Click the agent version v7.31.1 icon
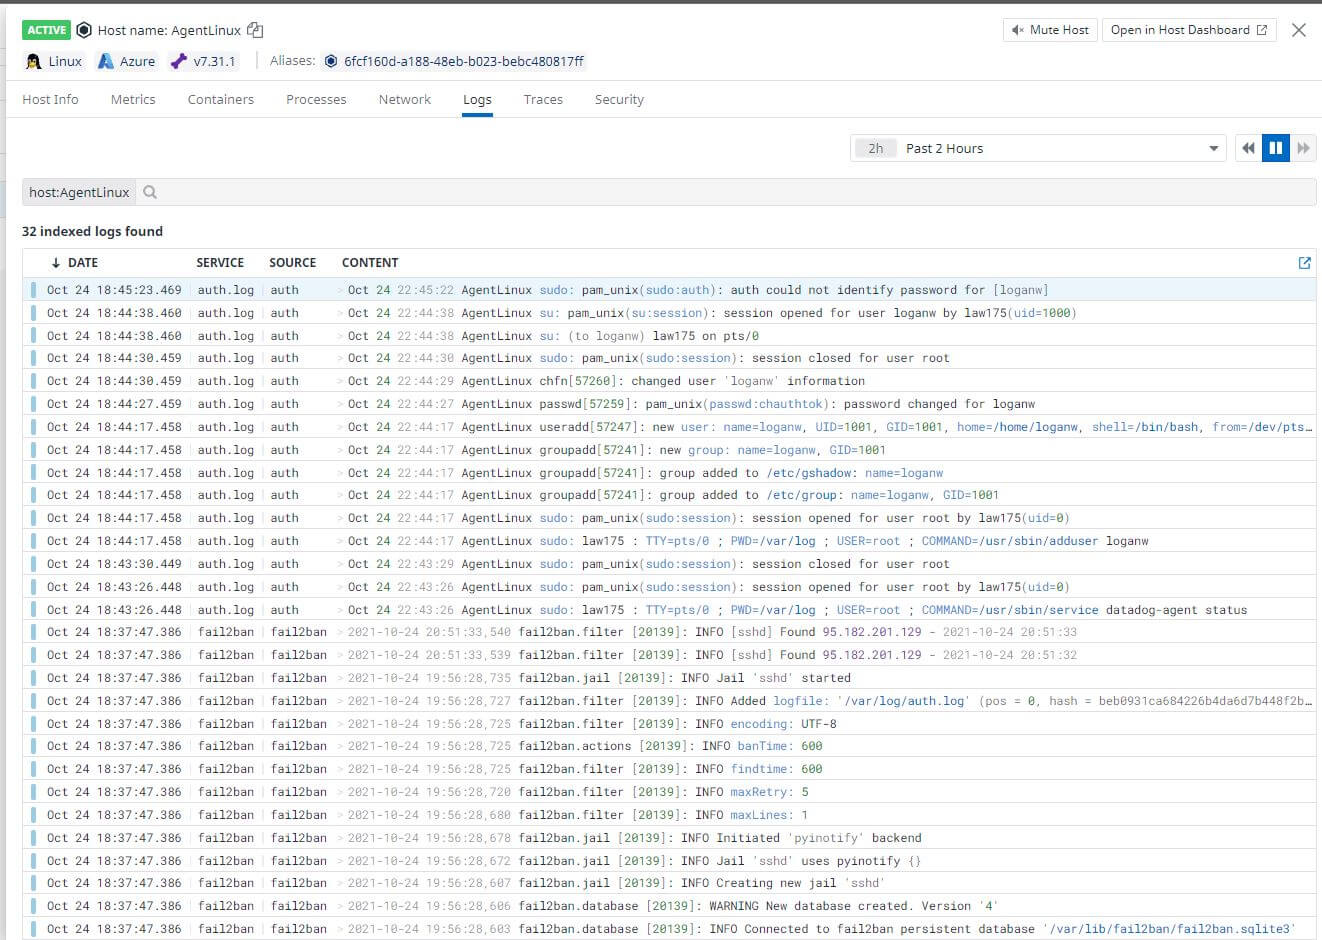This screenshot has height=940, width=1322. 179,61
